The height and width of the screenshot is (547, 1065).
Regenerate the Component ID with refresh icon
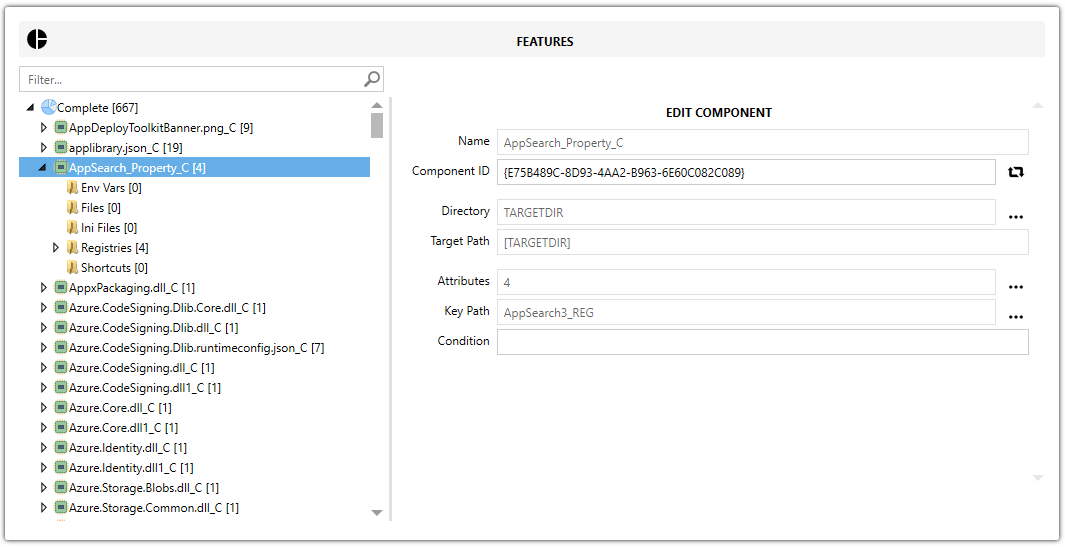1015,172
